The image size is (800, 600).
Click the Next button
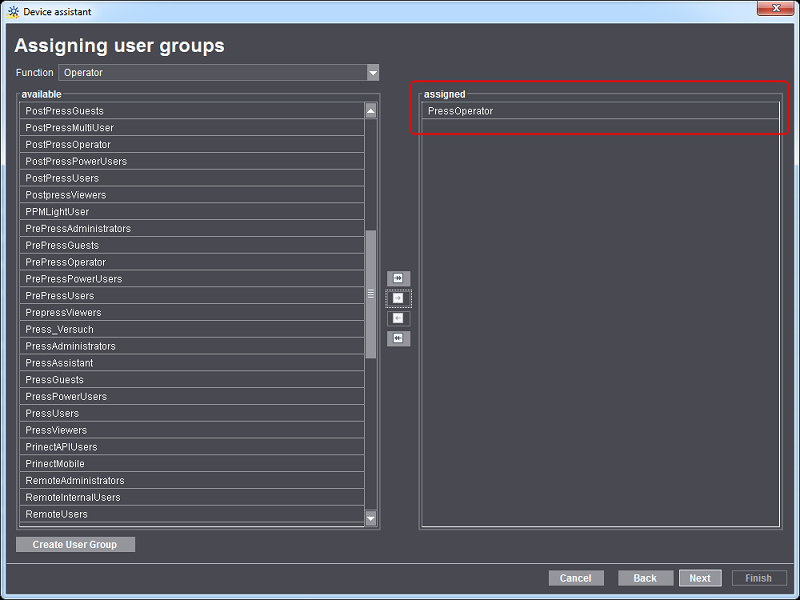coord(700,578)
